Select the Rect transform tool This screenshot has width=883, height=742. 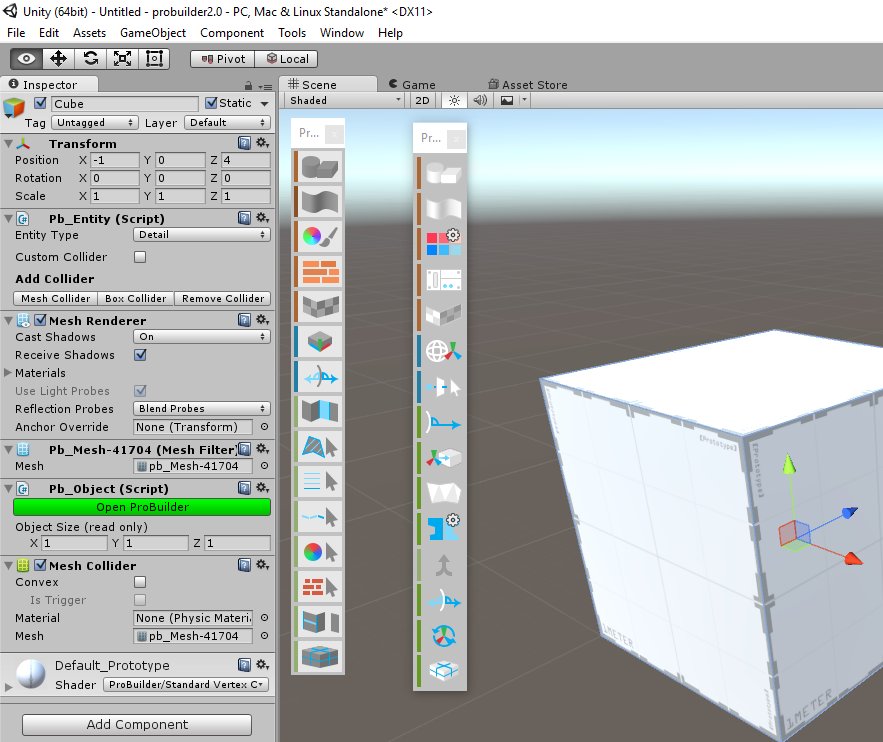point(154,59)
